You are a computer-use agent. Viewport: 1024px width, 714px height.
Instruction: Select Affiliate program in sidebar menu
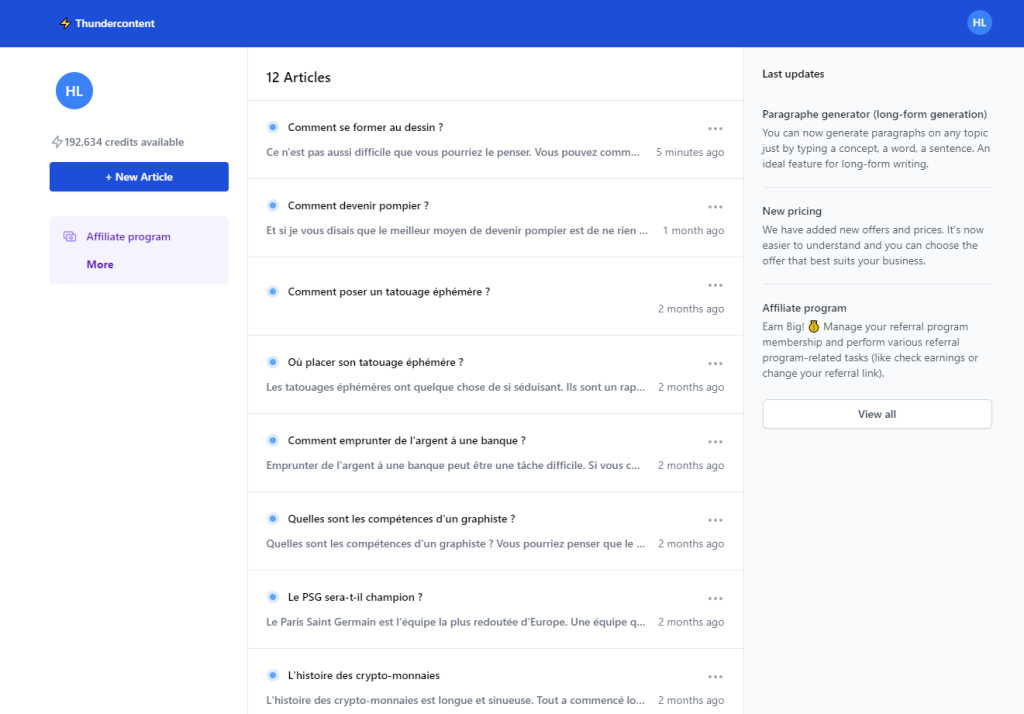click(x=128, y=237)
